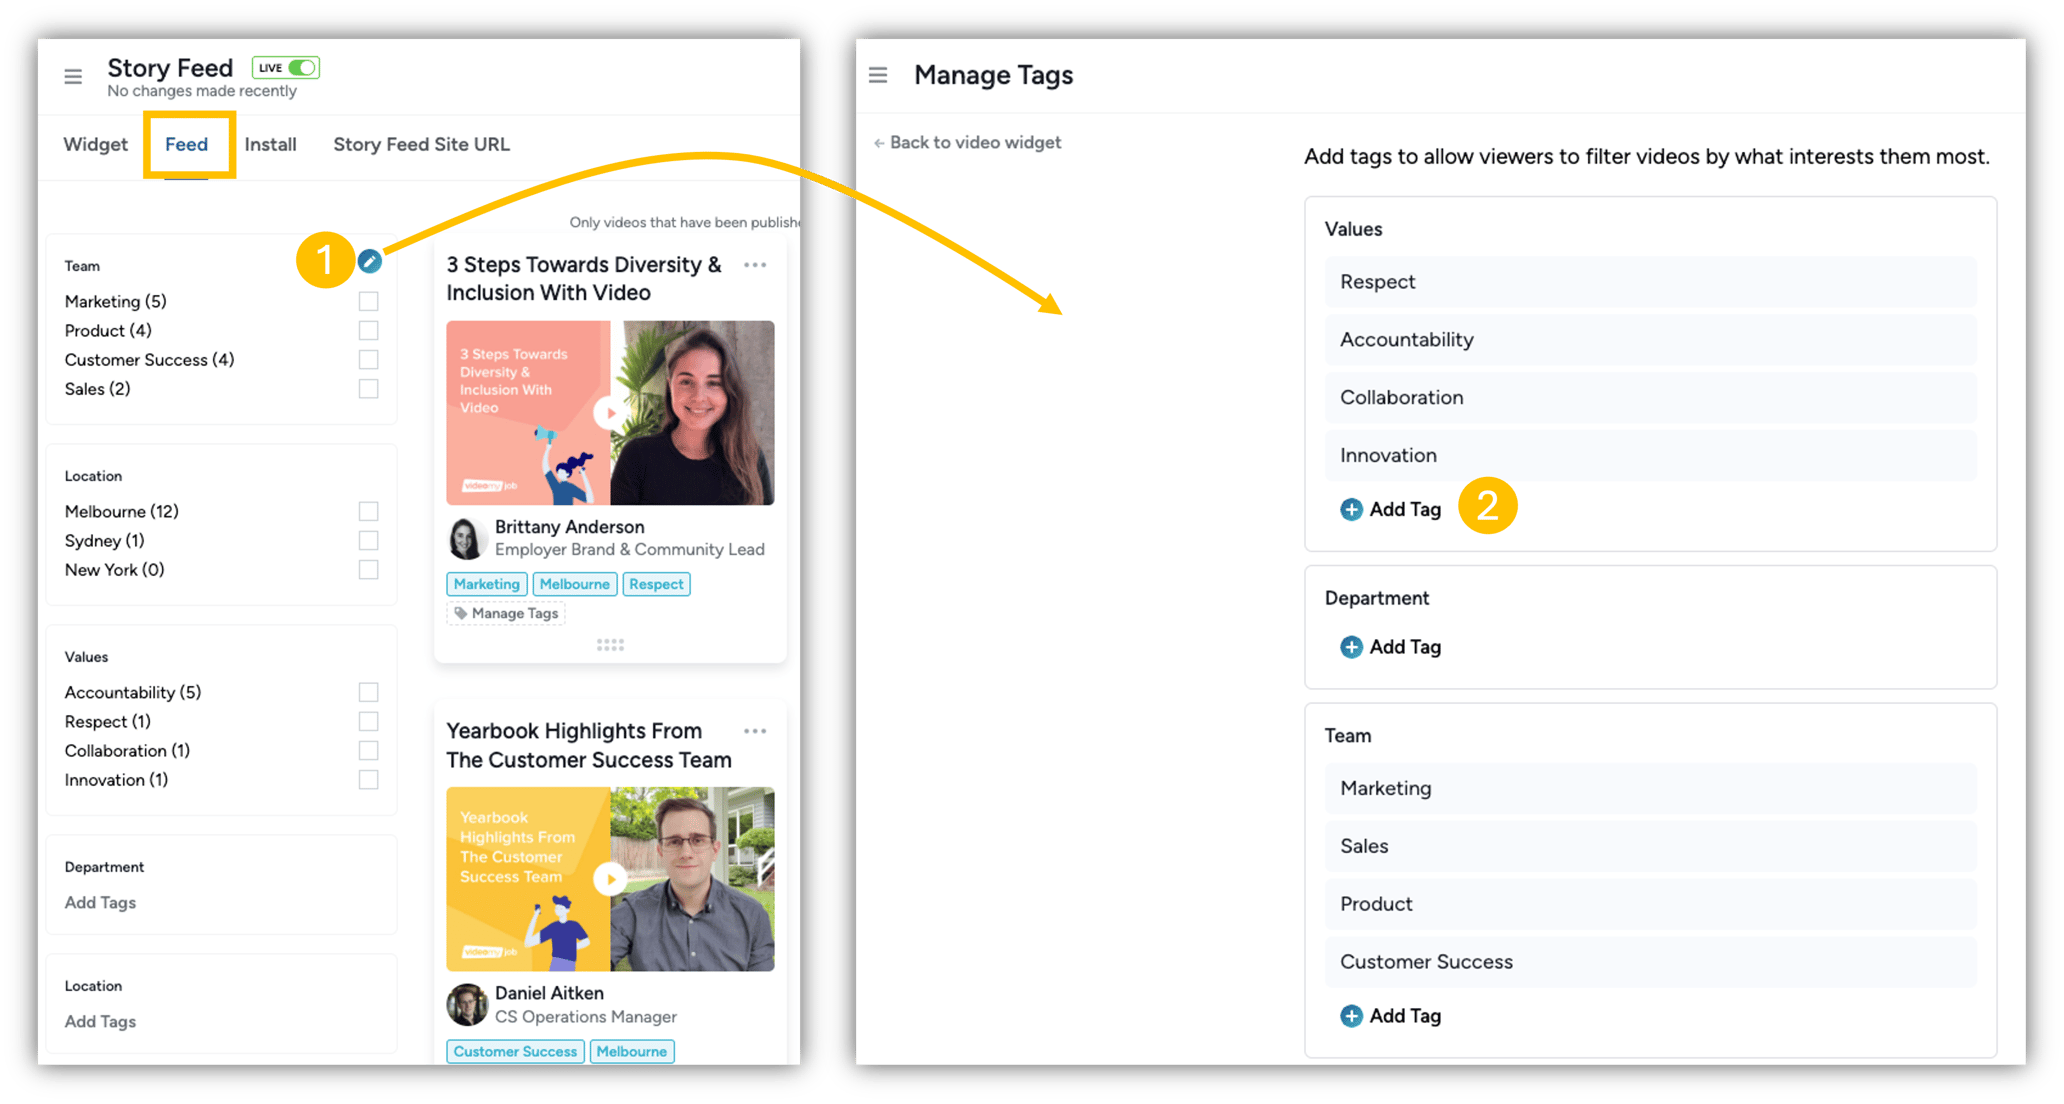Play the Diversity & Inclusion video
The image size is (2064, 1104).
(x=609, y=412)
